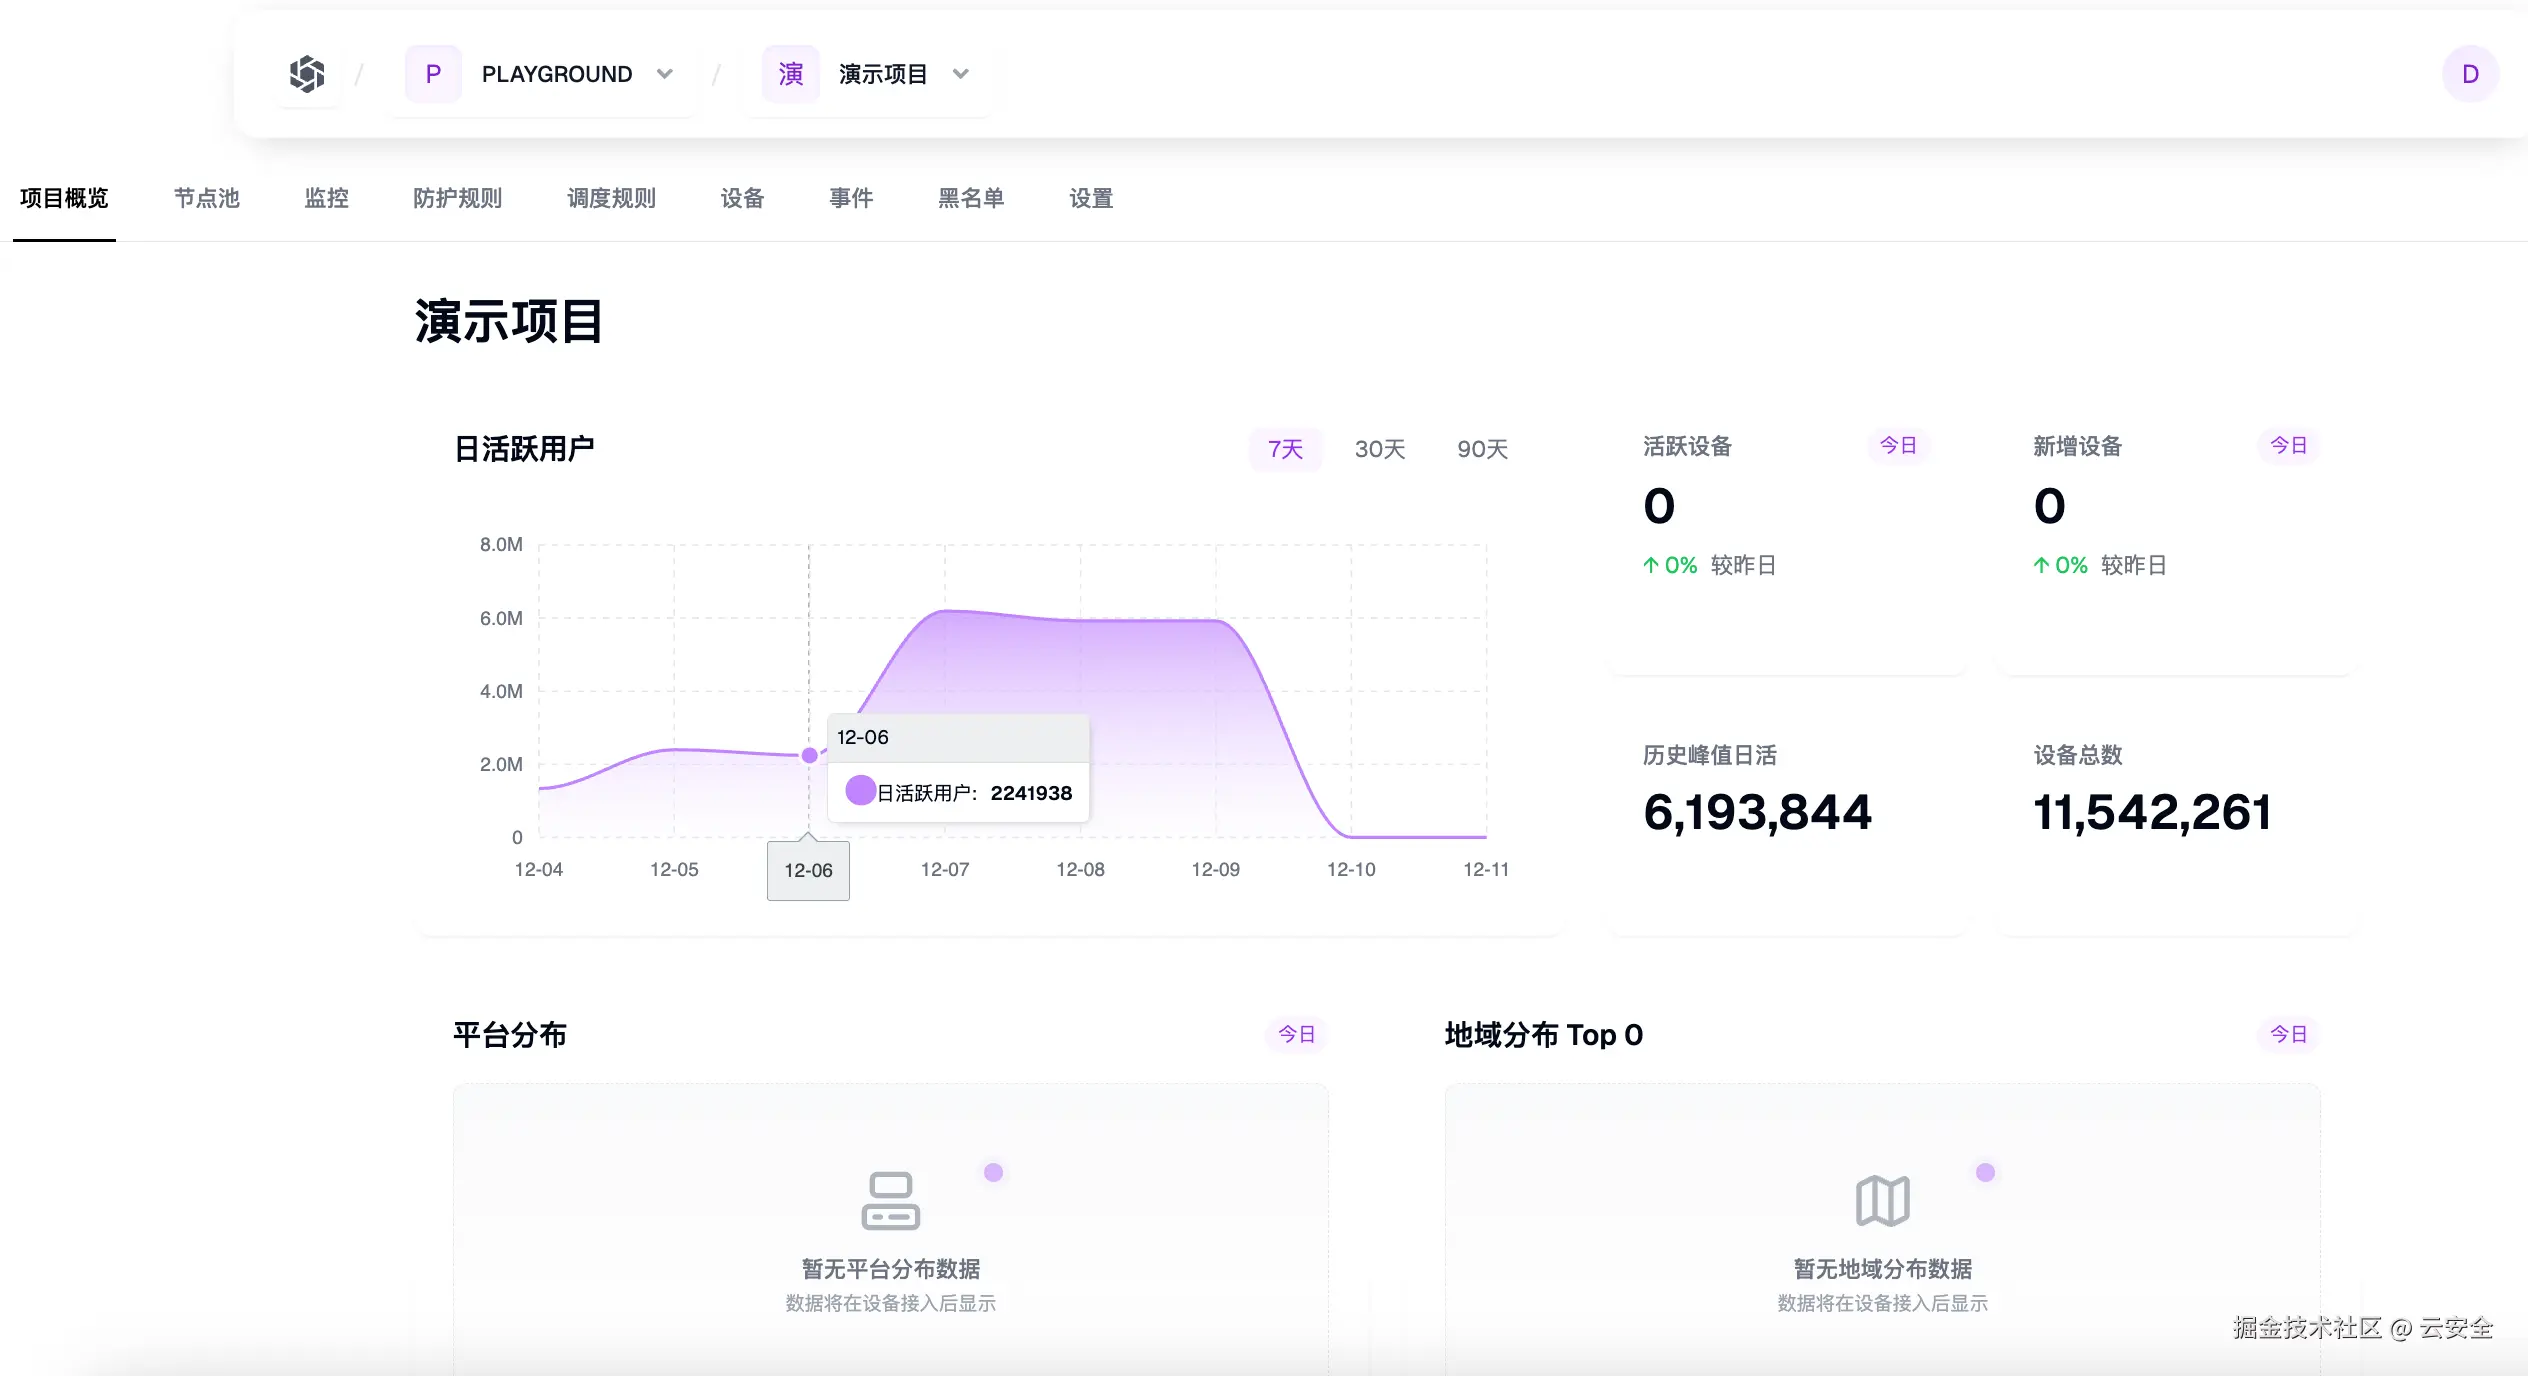Click 今日 badge on 平台分布 section
2528x1376 pixels.
(x=1296, y=1034)
